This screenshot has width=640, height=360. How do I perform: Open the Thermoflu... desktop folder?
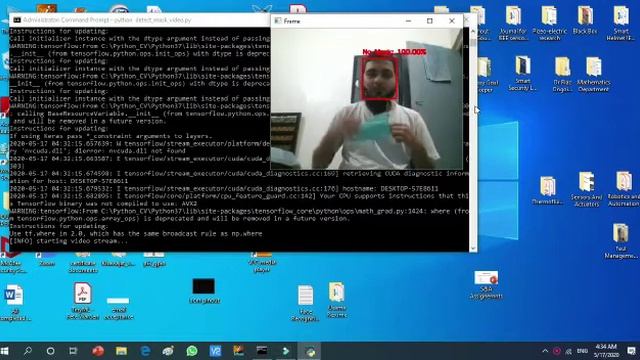(548, 190)
